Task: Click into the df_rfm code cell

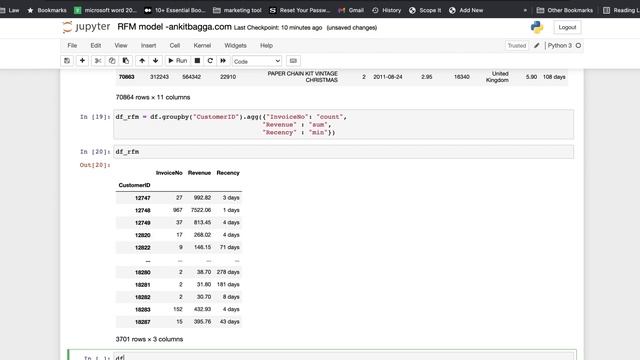Action: click(x=344, y=152)
